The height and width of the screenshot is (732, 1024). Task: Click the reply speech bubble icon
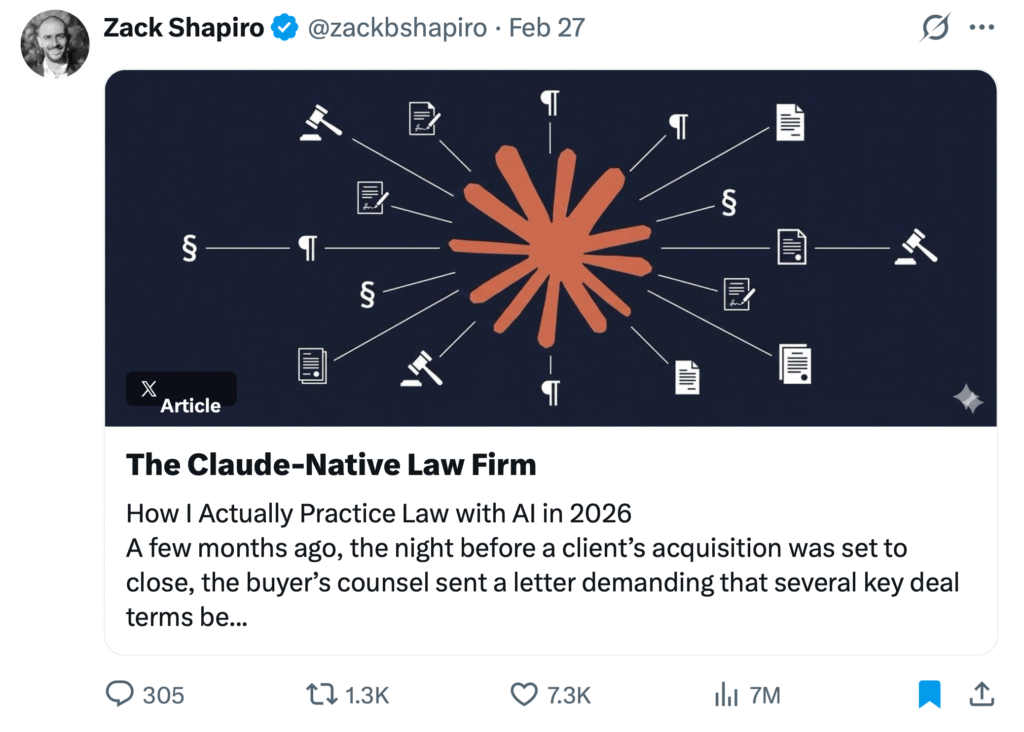click(121, 694)
